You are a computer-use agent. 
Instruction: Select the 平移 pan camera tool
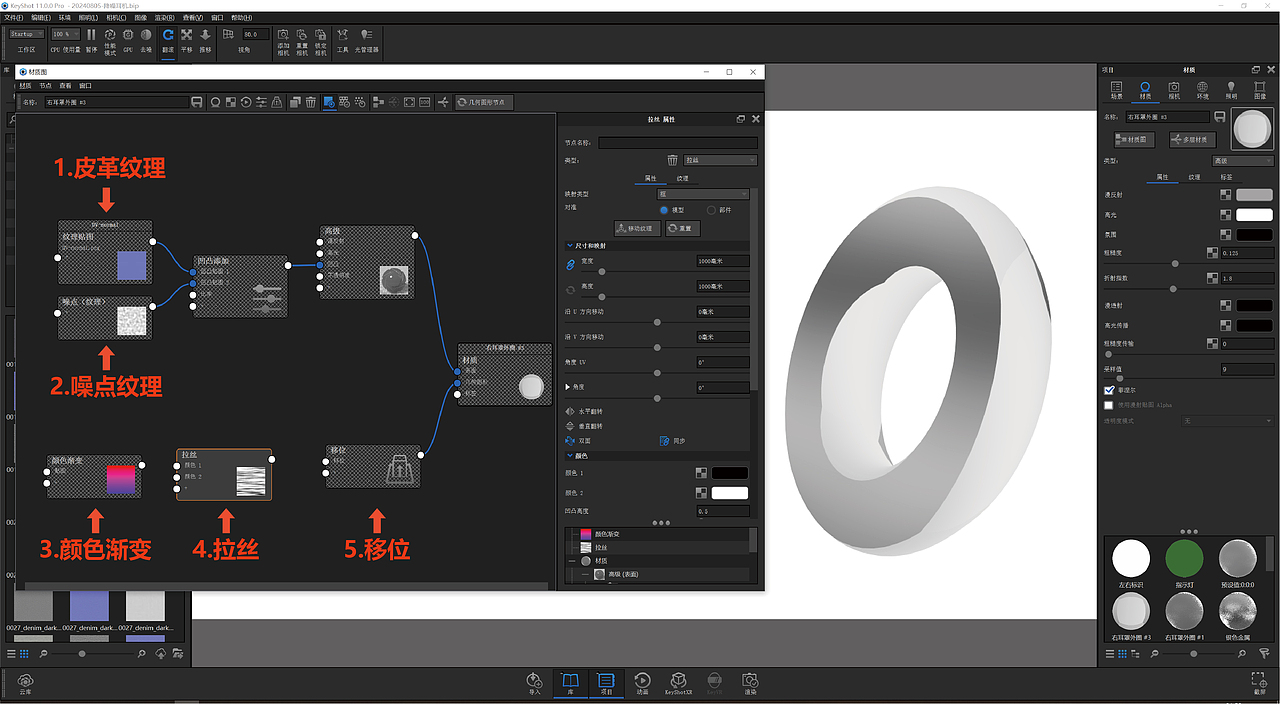click(187, 35)
